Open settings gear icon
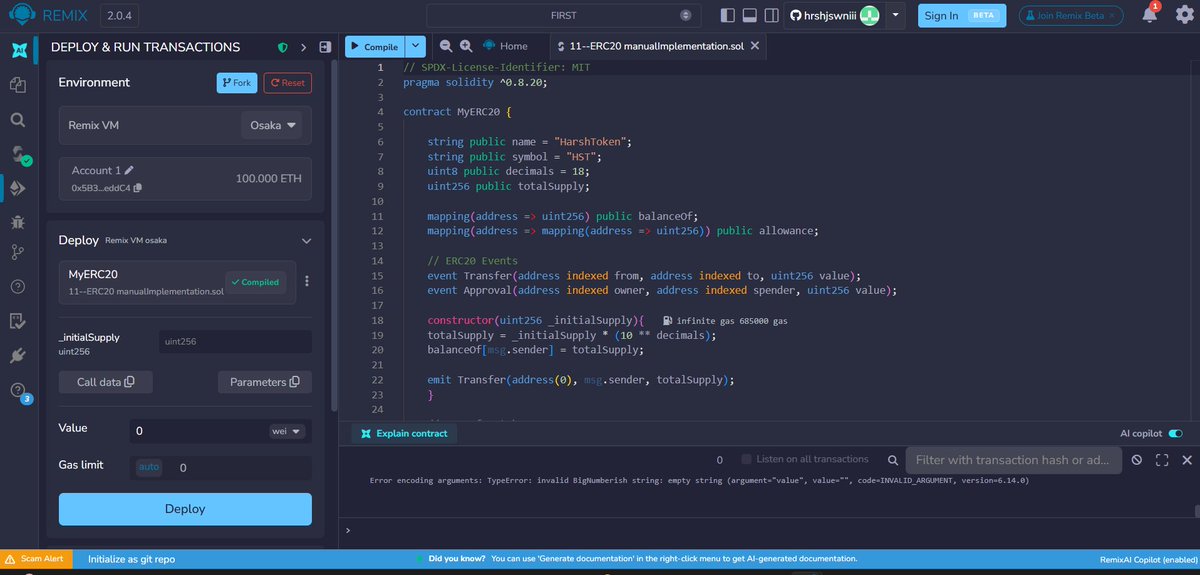The width and height of the screenshot is (1200, 575). (1184, 15)
